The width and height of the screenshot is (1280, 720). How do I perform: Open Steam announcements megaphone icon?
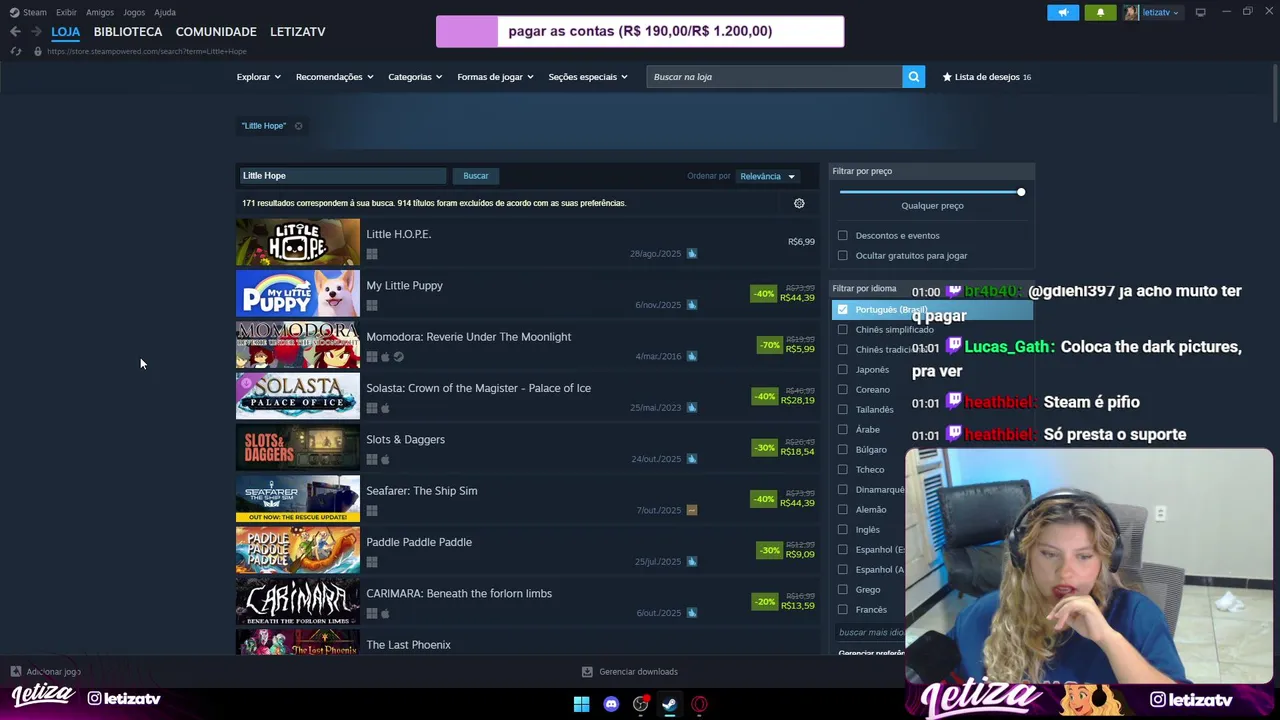pos(1063,12)
